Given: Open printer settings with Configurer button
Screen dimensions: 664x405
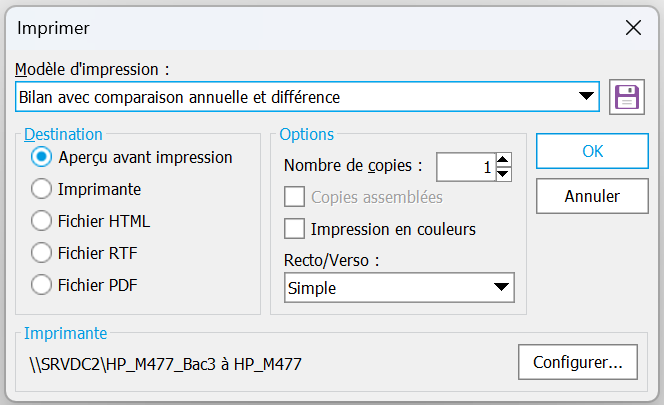Looking at the screenshot, I should [x=578, y=362].
